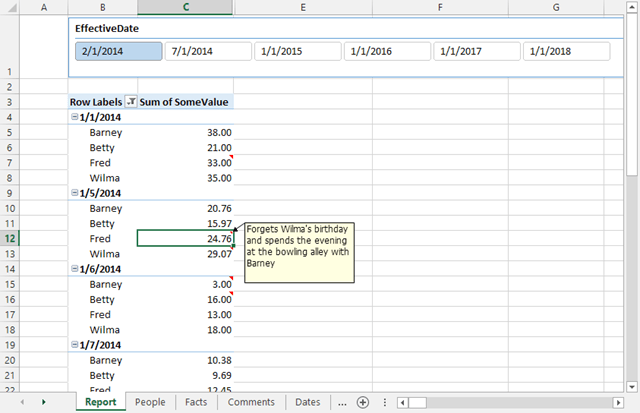Select the 7/1/2014 slicer item
640x413 pixels.
208,51
